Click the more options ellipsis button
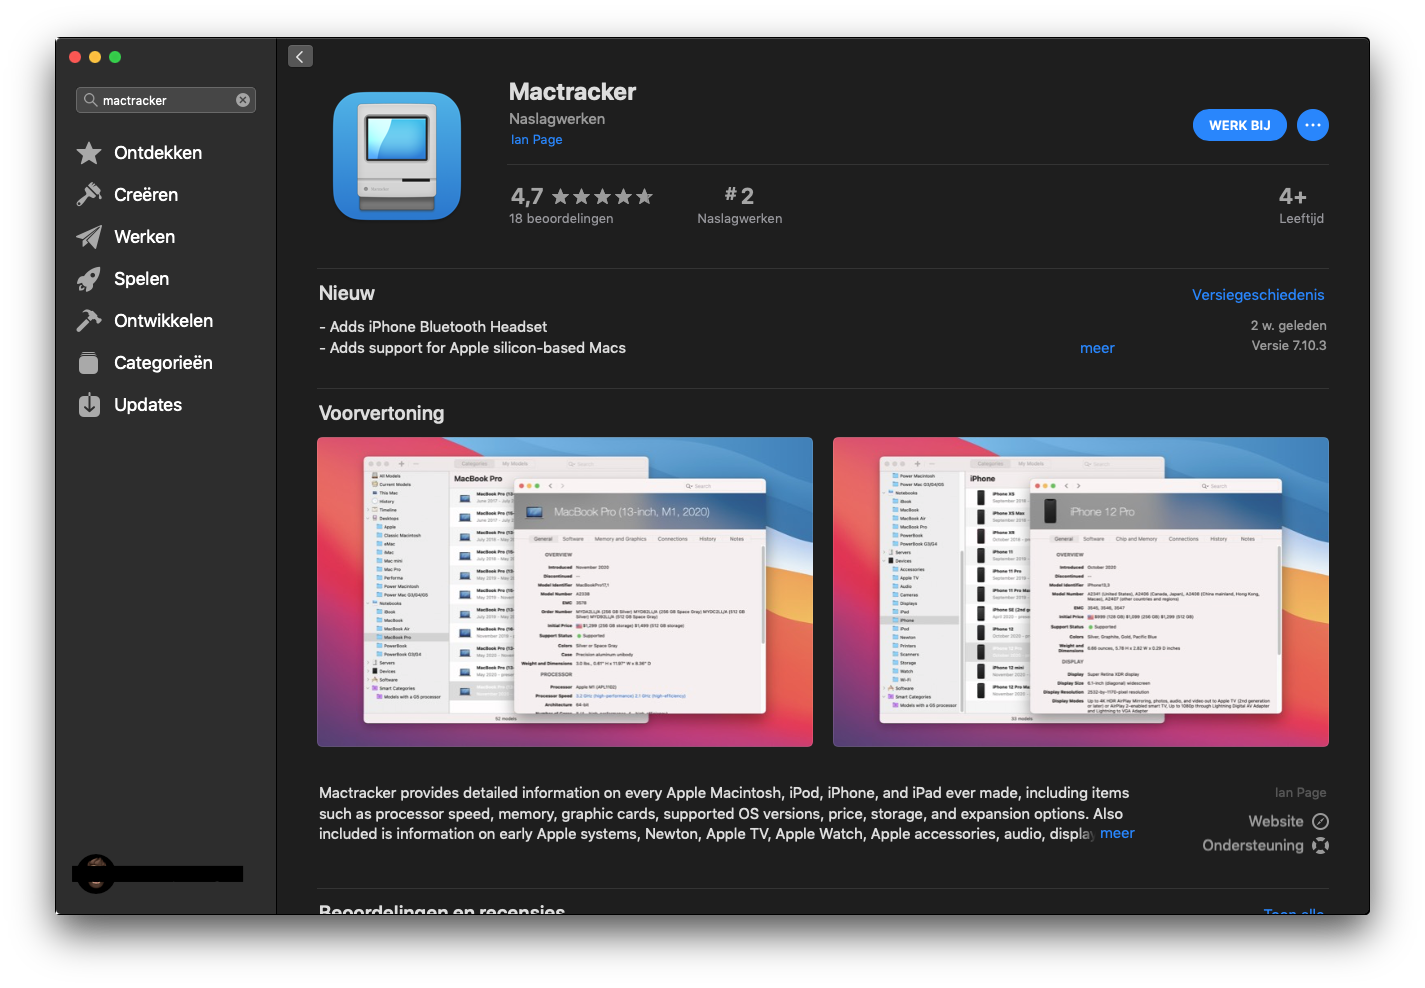Image resolution: width=1425 pixels, height=988 pixels. [x=1313, y=125]
